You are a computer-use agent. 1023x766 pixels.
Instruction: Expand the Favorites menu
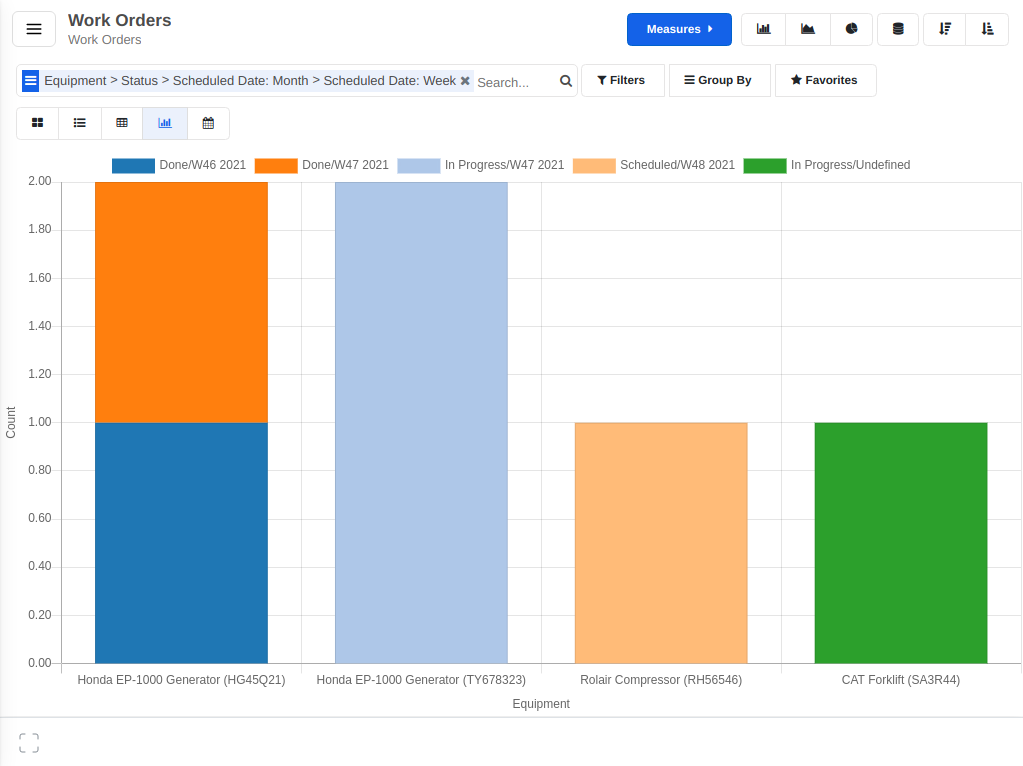pos(825,80)
